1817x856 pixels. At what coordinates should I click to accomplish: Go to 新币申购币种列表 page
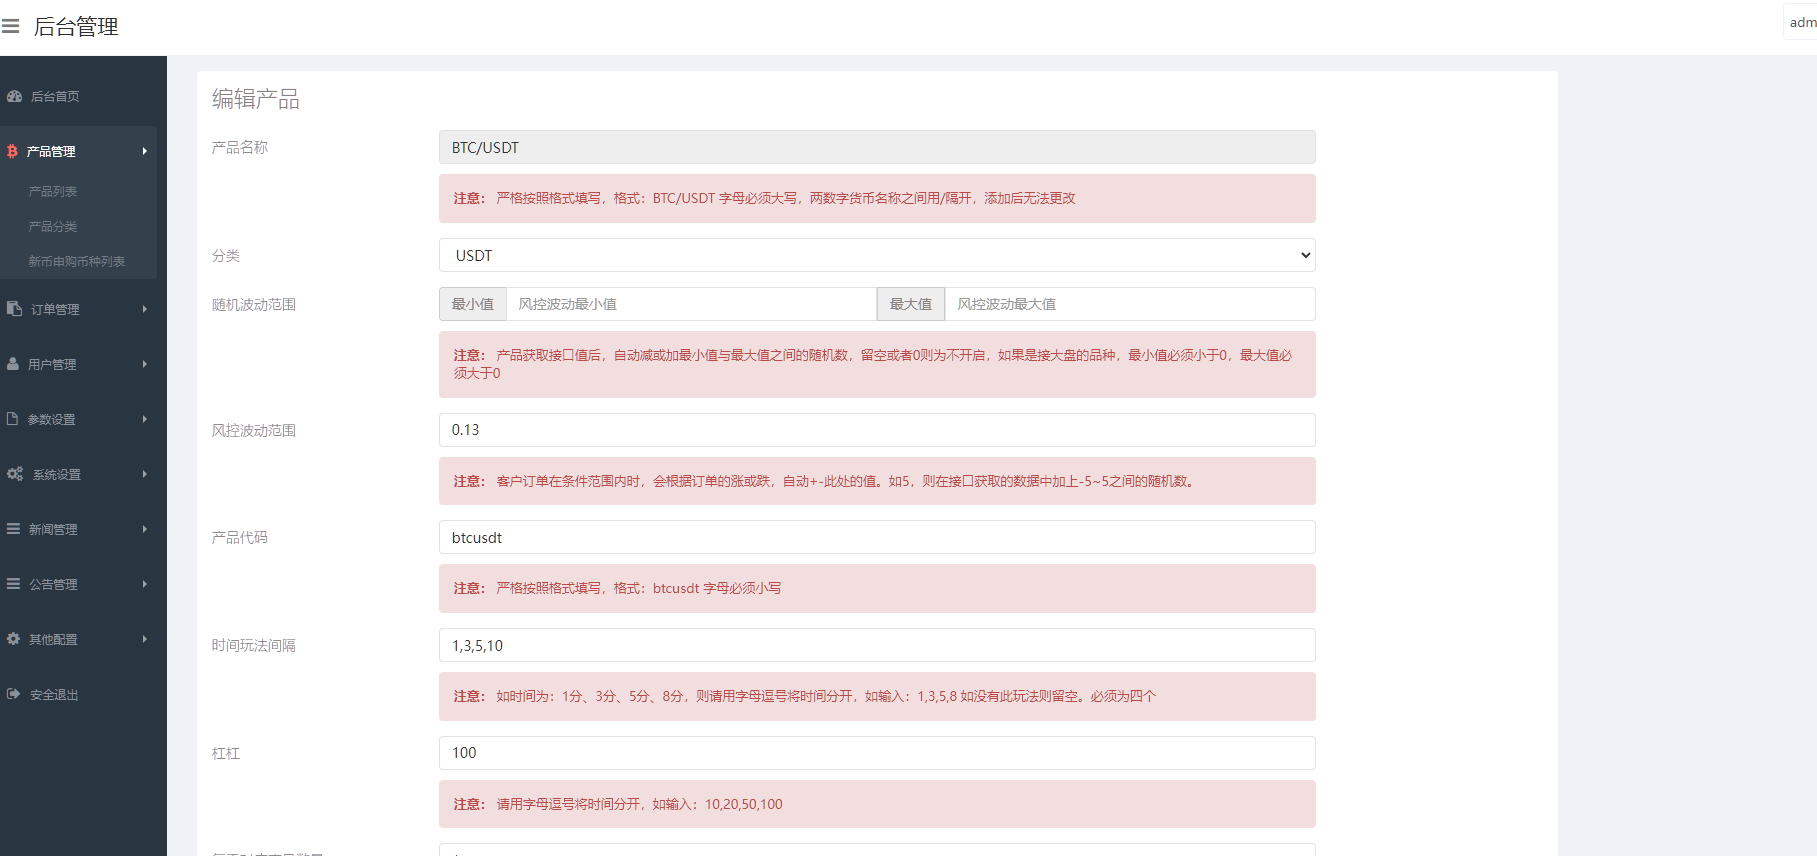tap(77, 262)
